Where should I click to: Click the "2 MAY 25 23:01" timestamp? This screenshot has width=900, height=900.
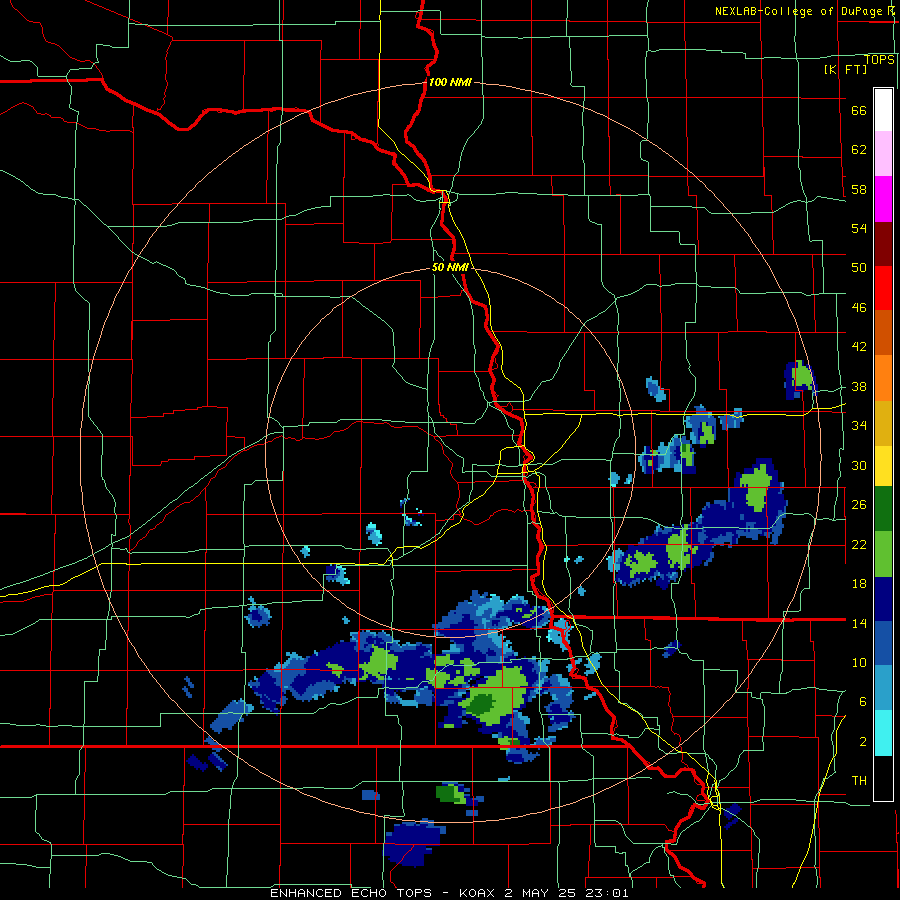[567, 893]
